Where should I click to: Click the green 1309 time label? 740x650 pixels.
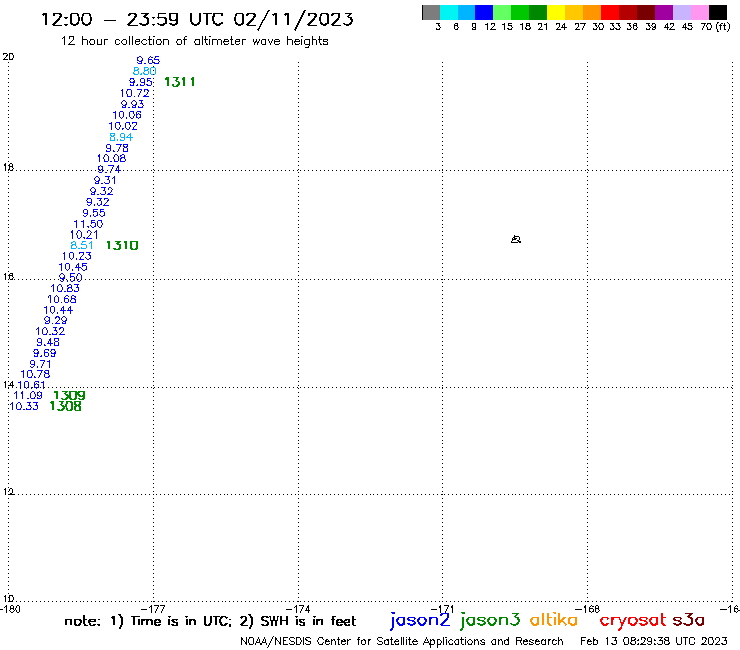point(69,396)
